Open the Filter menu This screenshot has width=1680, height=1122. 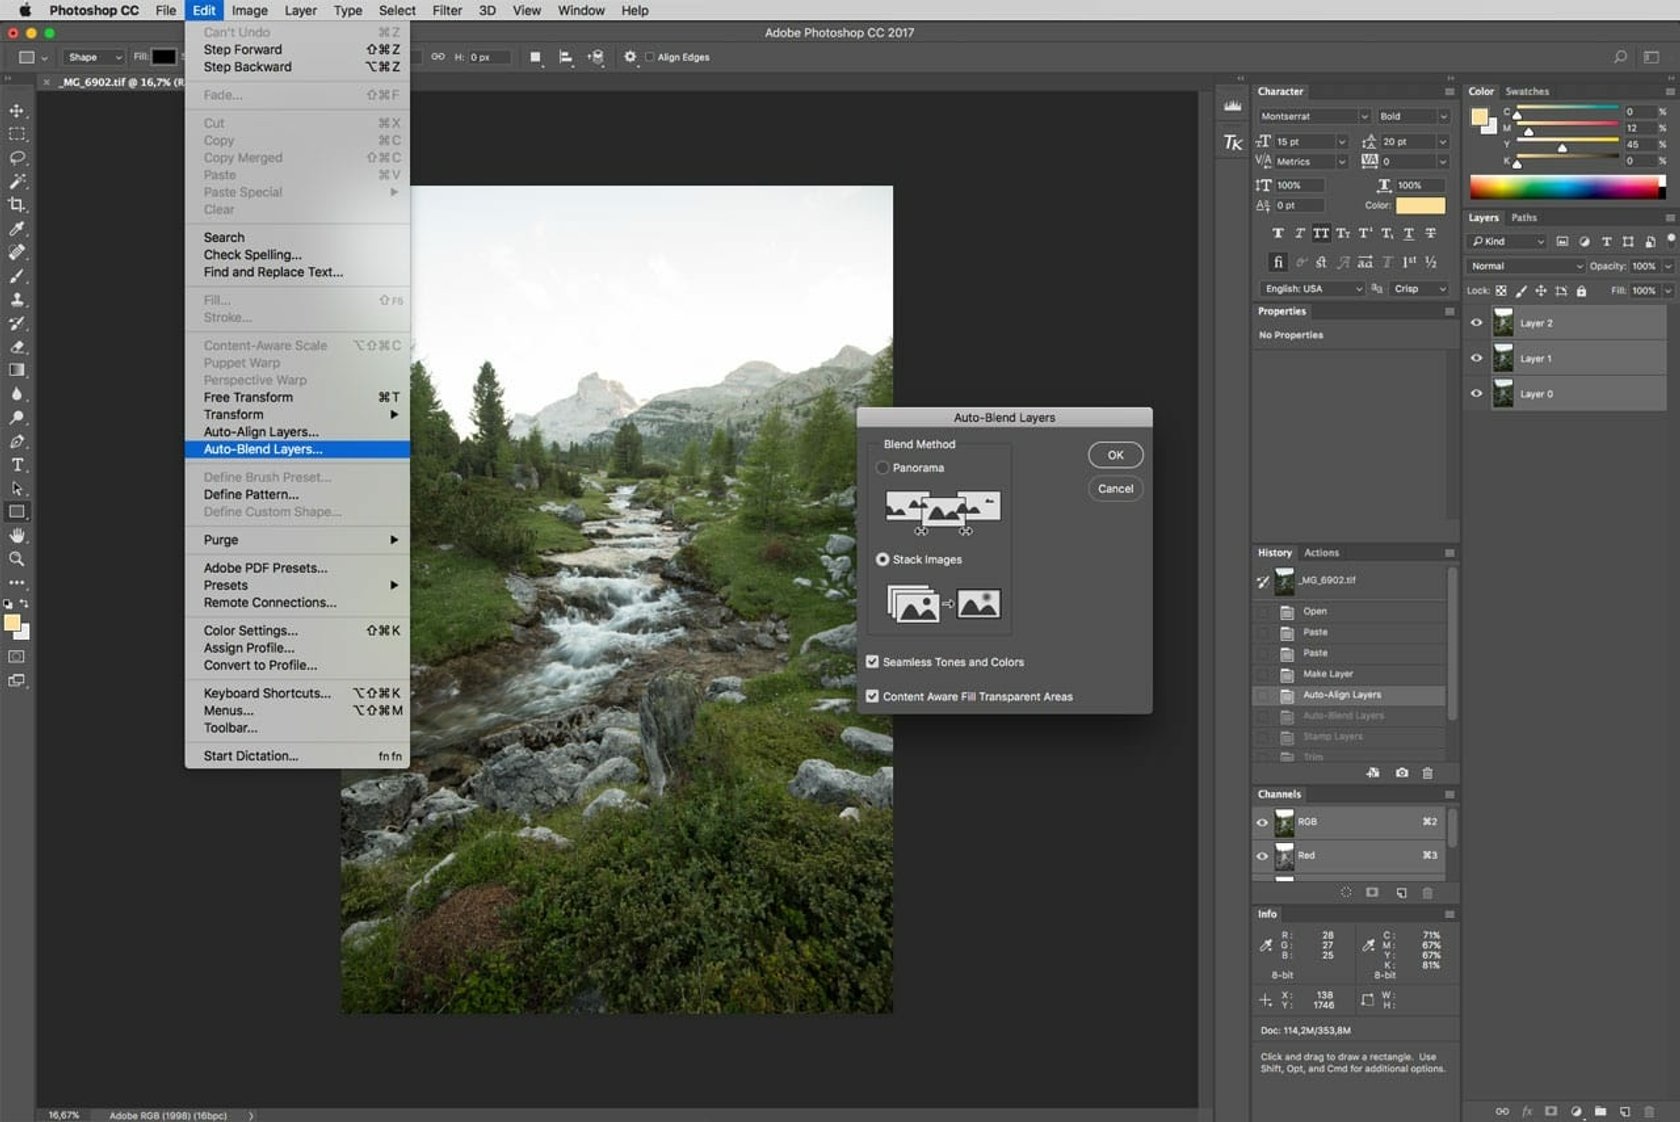pos(446,10)
